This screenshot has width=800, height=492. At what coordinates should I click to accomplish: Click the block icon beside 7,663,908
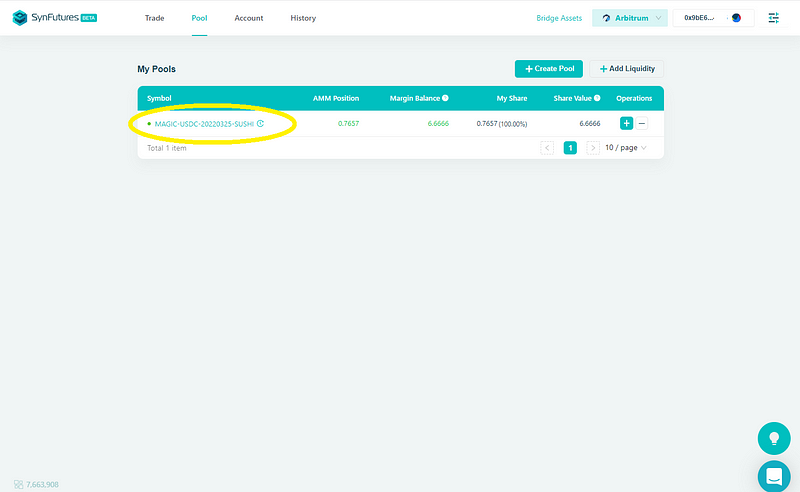tap(18, 484)
